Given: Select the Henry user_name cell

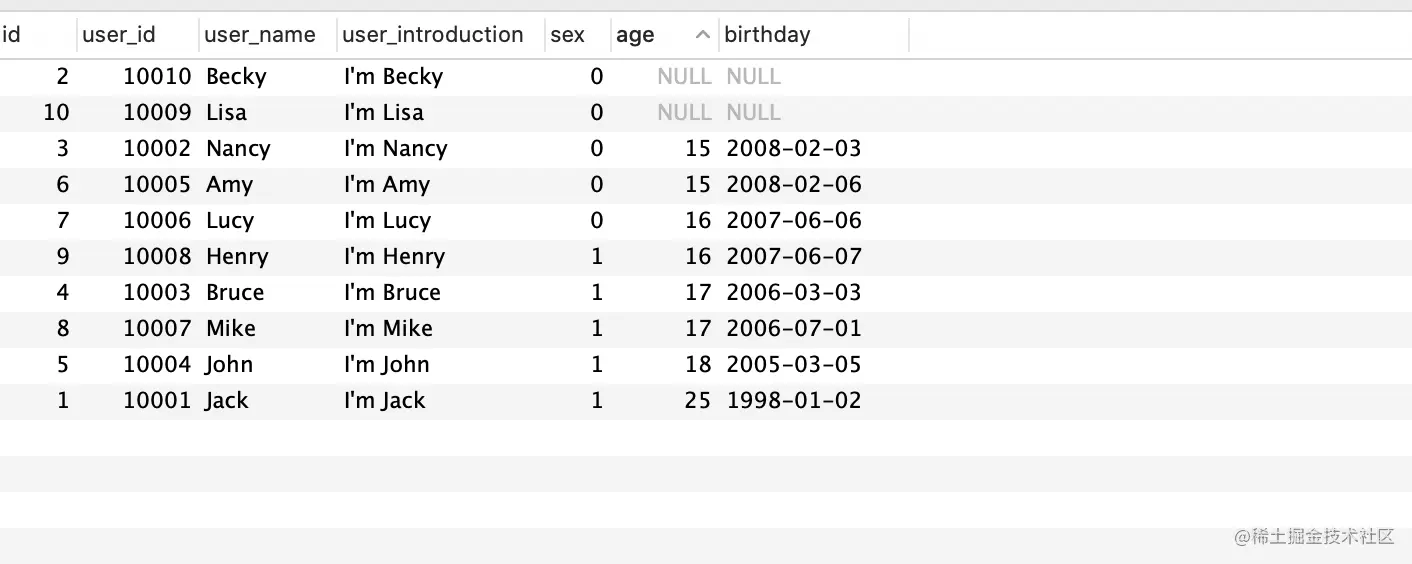Looking at the screenshot, I should [x=237, y=257].
